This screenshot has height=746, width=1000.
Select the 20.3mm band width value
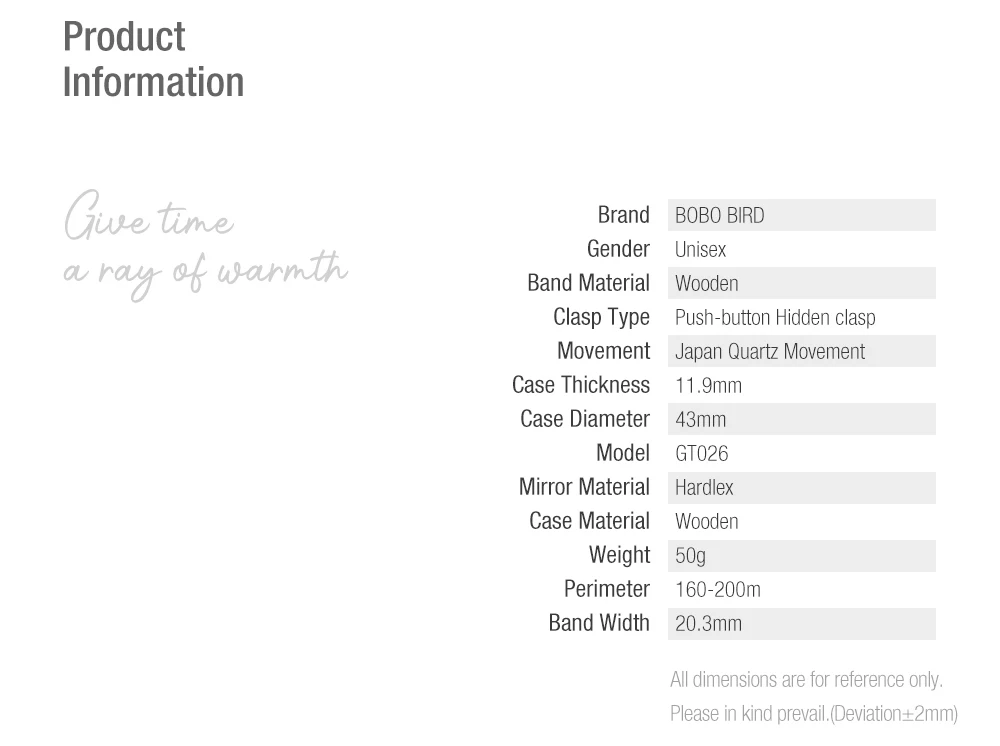pos(708,623)
